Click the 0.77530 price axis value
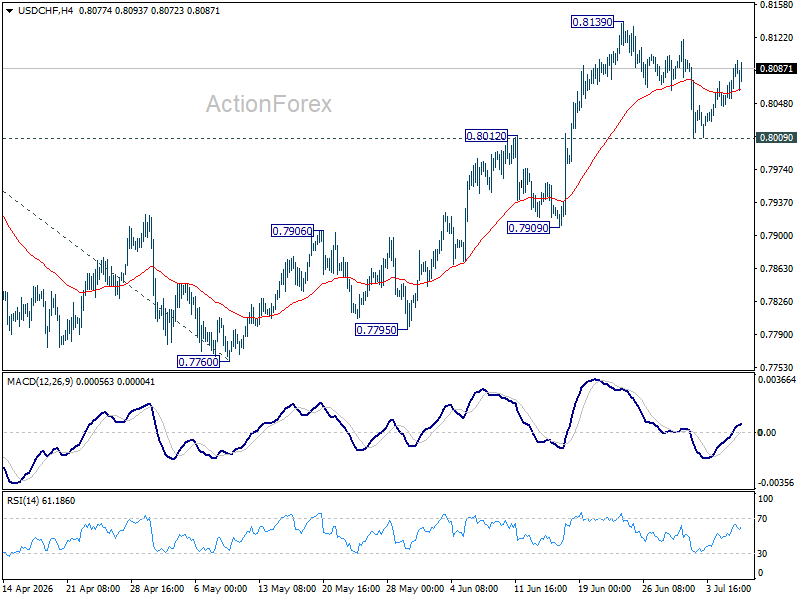 tap(776, 367)
